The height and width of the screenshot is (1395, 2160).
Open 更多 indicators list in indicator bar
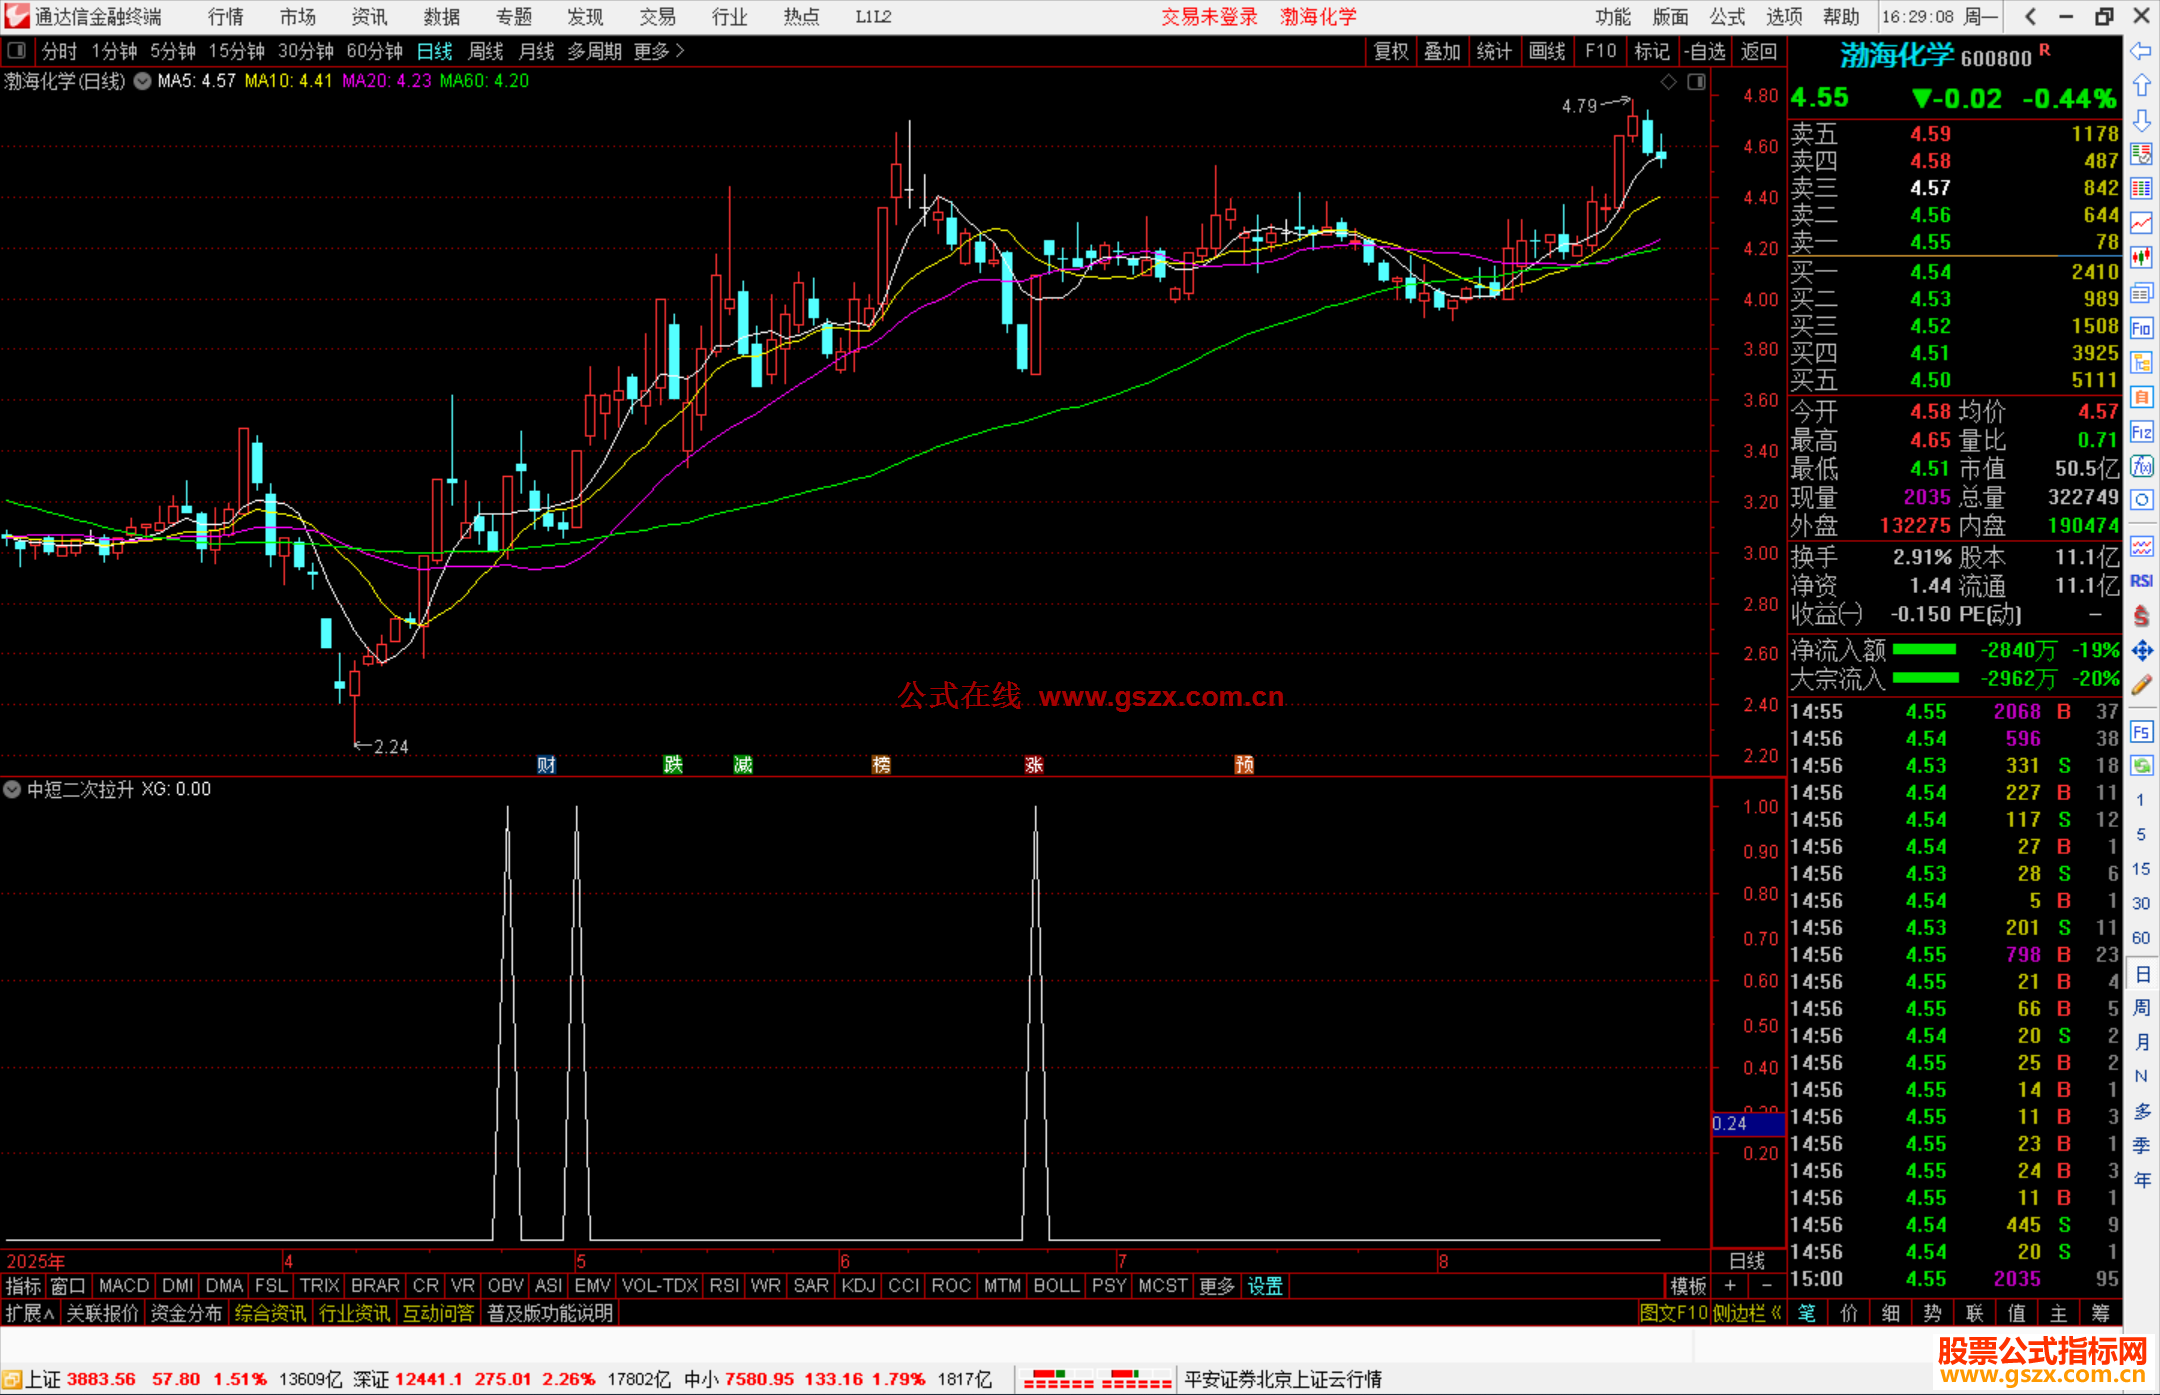tap(1217, 1286)
